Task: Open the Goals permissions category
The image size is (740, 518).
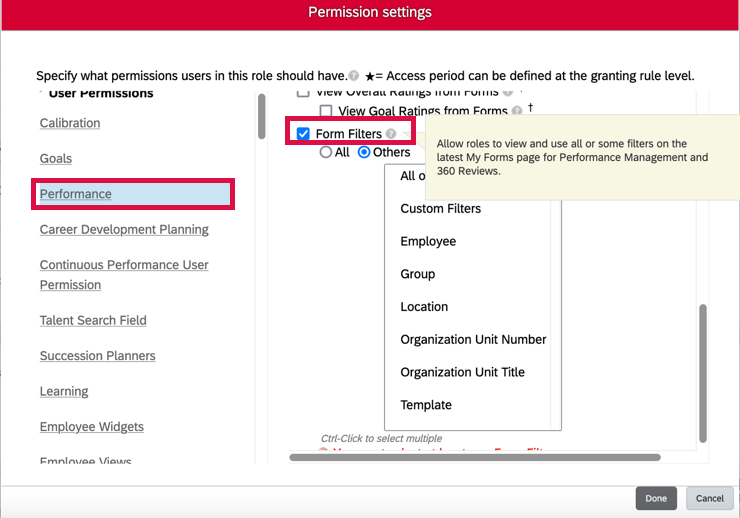Action: [56, 159]
